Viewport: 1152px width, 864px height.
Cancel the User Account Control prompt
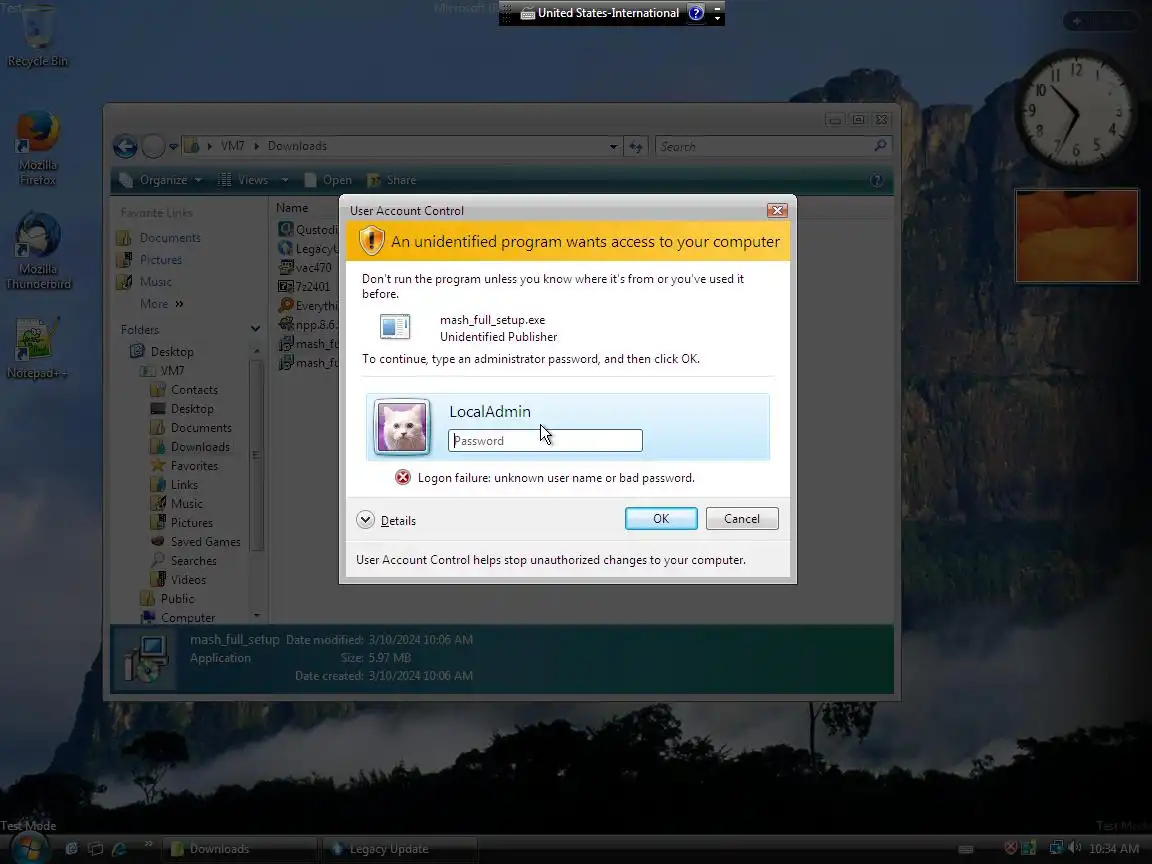742,519
